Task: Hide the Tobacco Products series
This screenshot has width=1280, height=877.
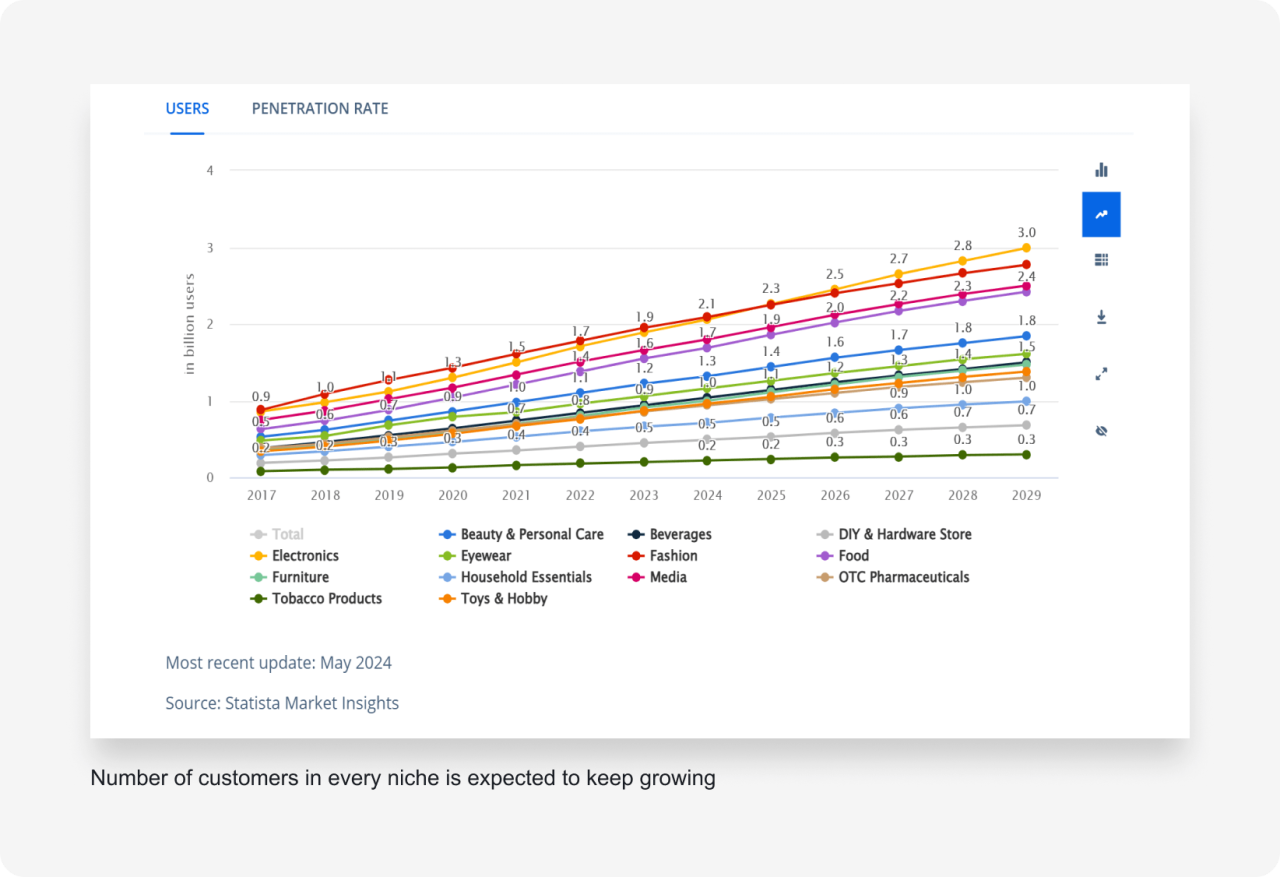Action: pos(327,598)
